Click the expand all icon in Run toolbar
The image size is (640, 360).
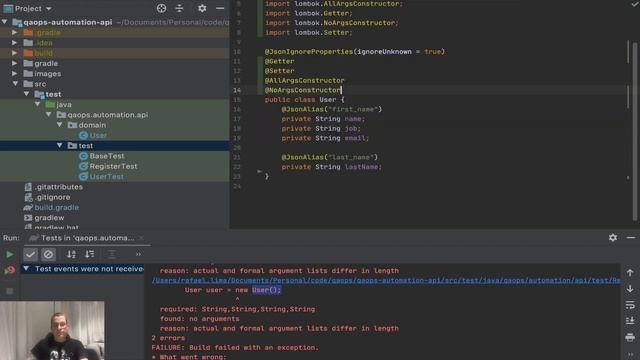[x=111, y=254]
